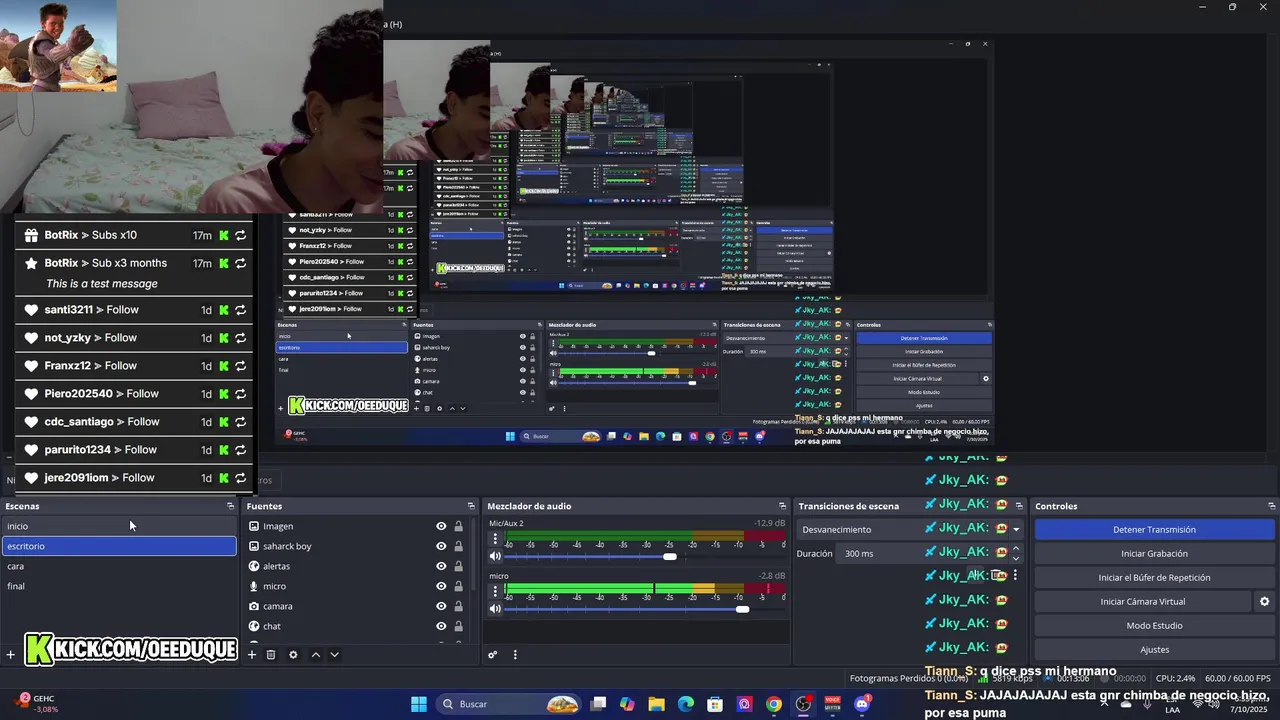Hide the alertas source

[x=441, y=566]
